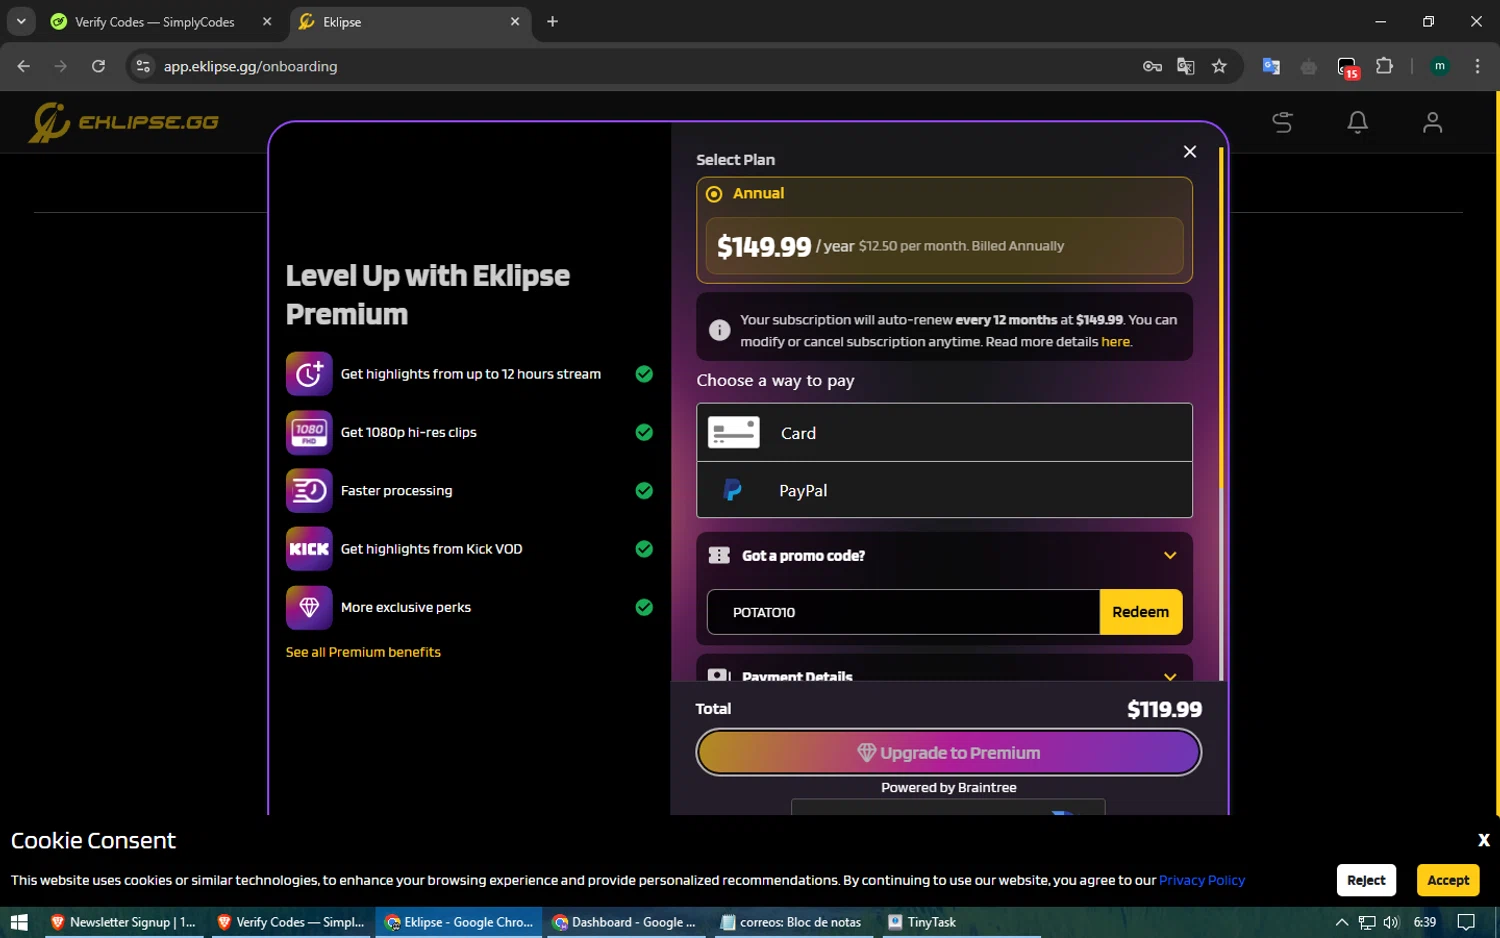The width and height of the screenshot is (1500, 938).
Task: Click Upgrade to Premium button
Action: click(x=948, y=753)
